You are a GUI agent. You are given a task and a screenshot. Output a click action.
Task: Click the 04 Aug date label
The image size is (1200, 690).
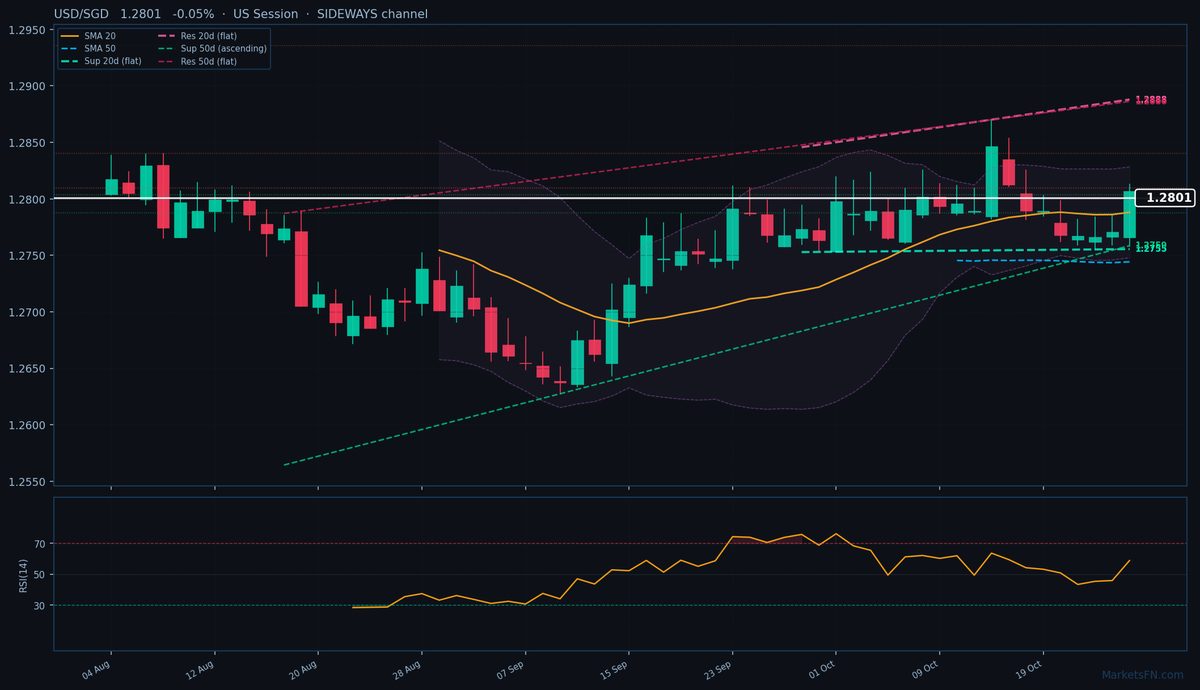[x=96, y=669]
